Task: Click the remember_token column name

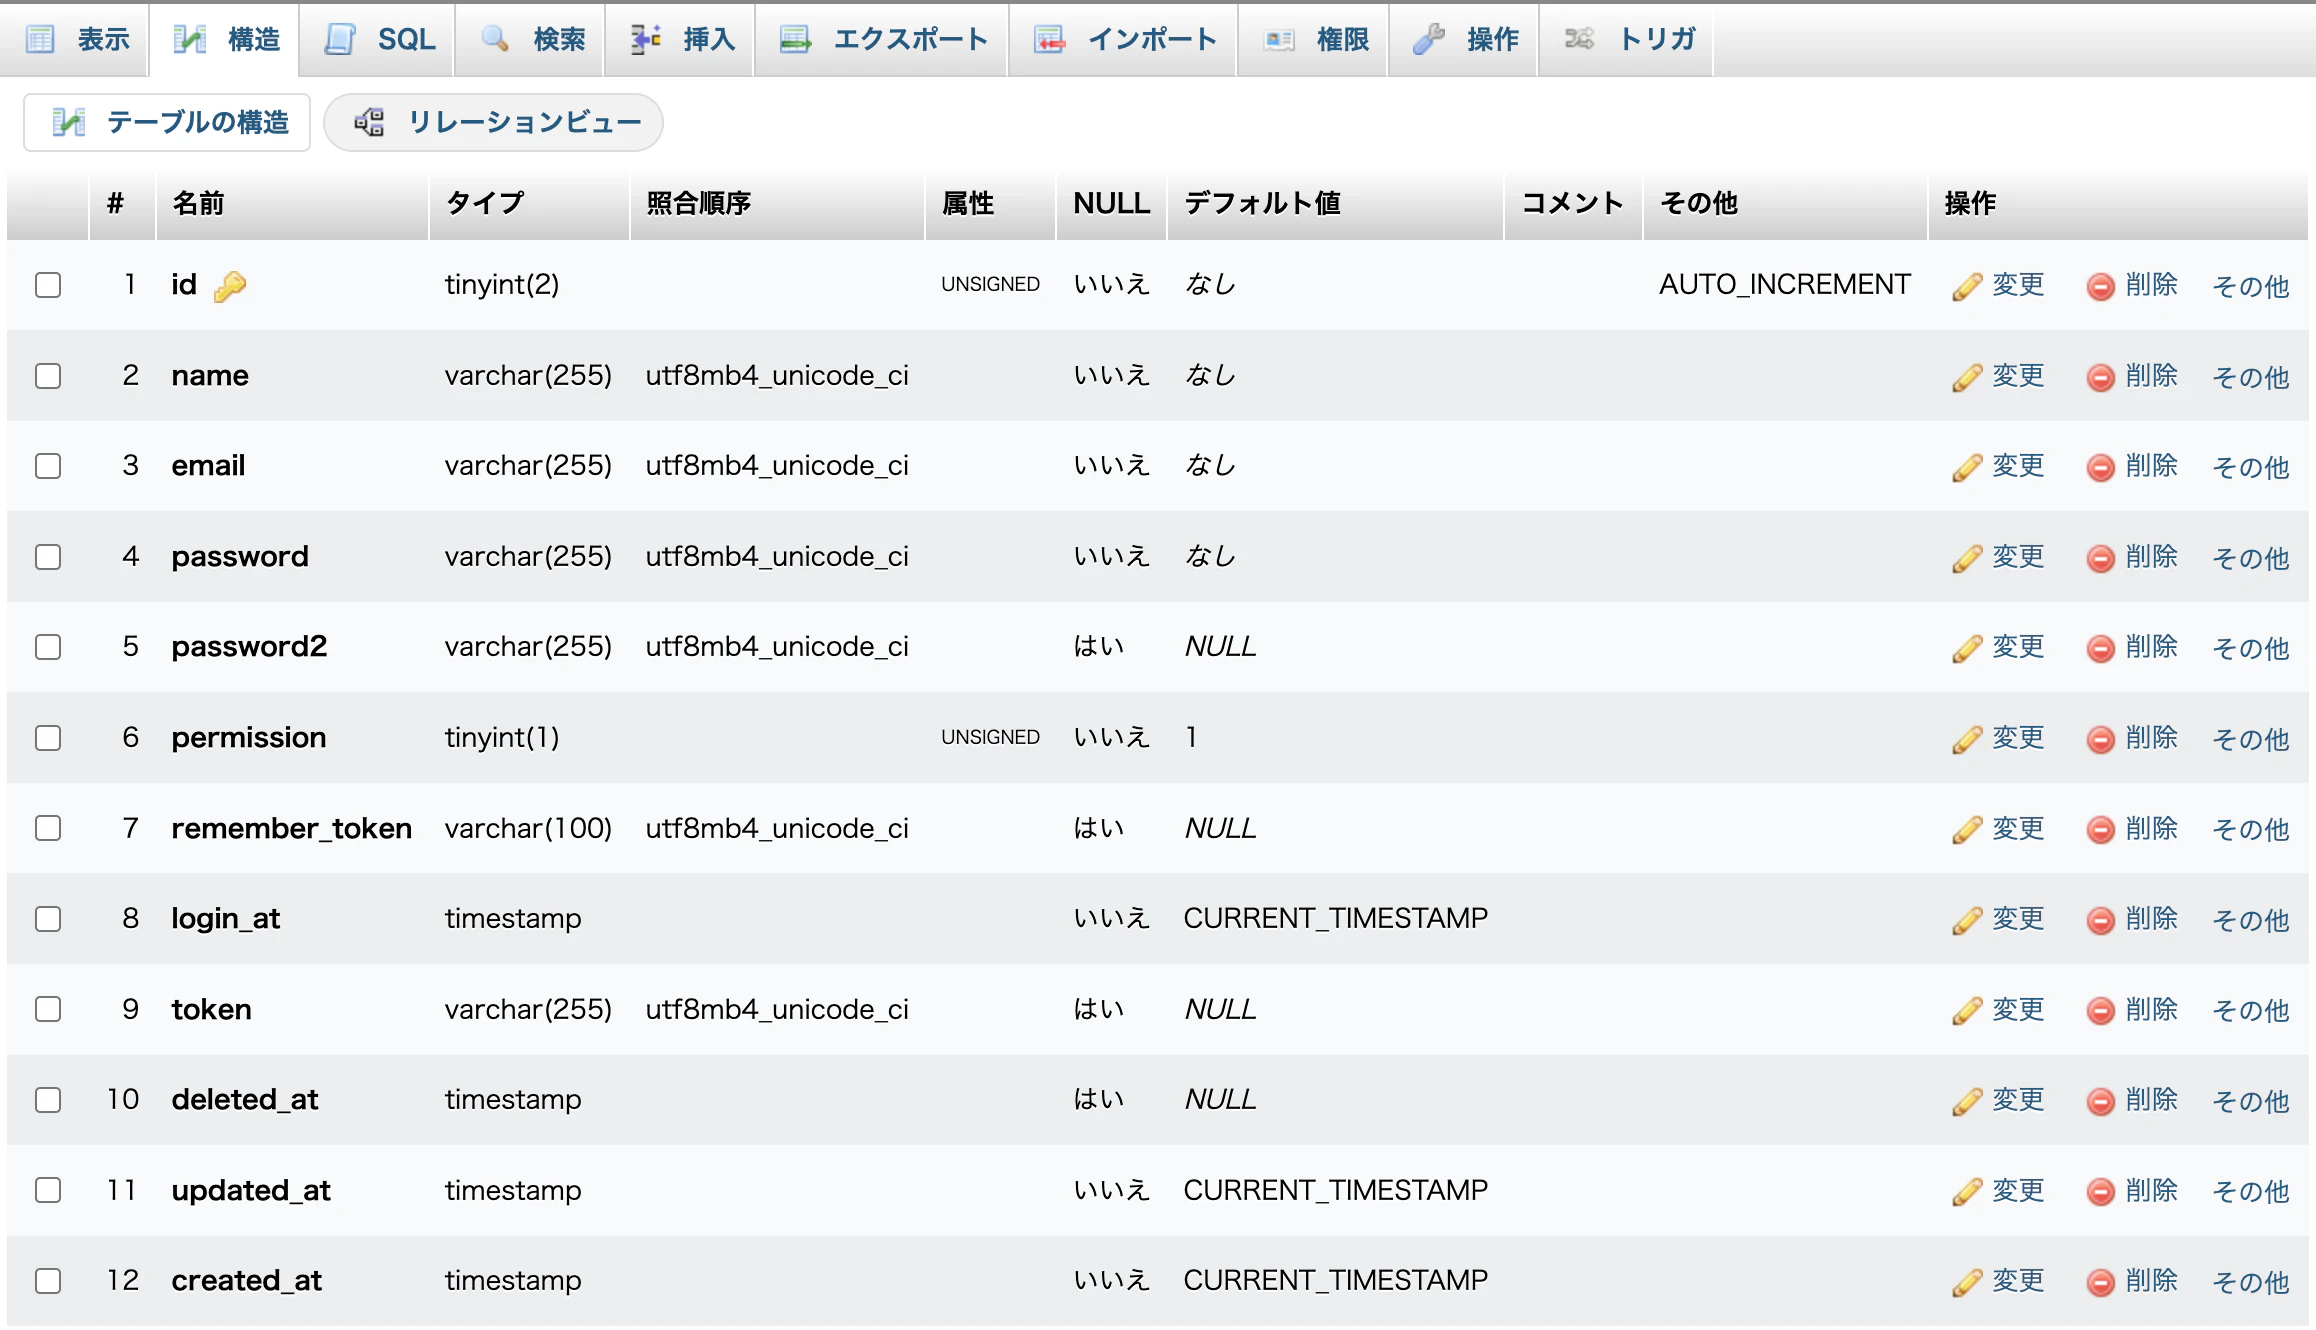Action: 292,829
